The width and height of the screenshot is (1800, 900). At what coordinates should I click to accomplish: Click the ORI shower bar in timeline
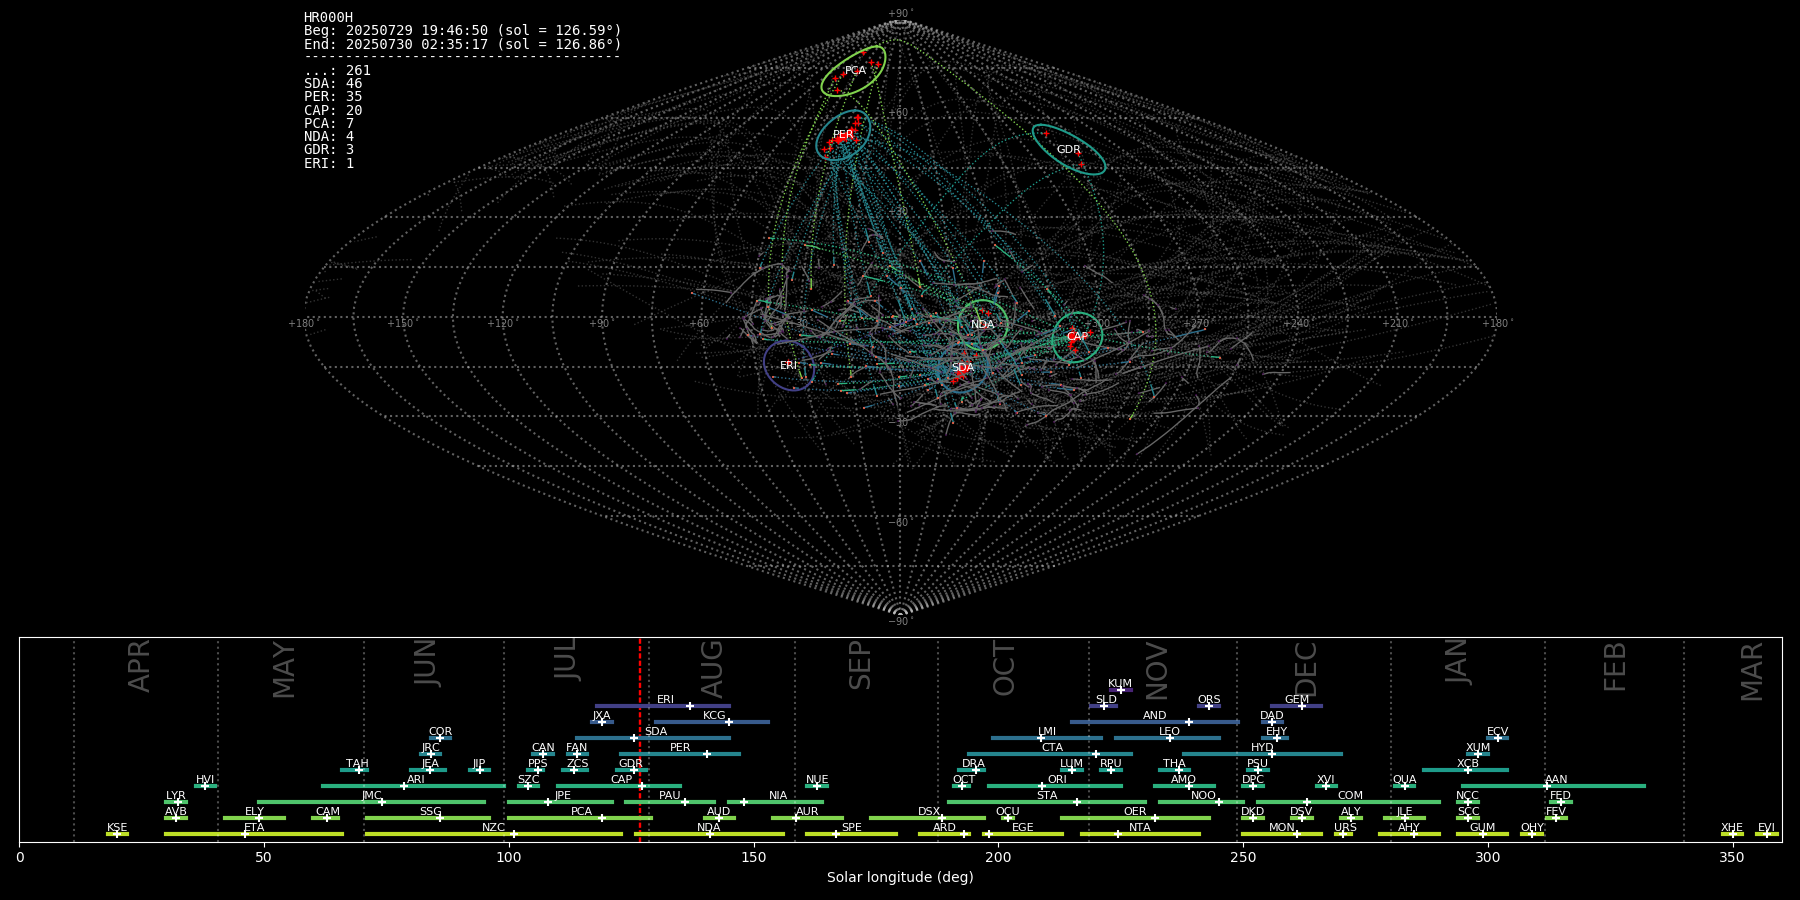[x=1055, y=786]
